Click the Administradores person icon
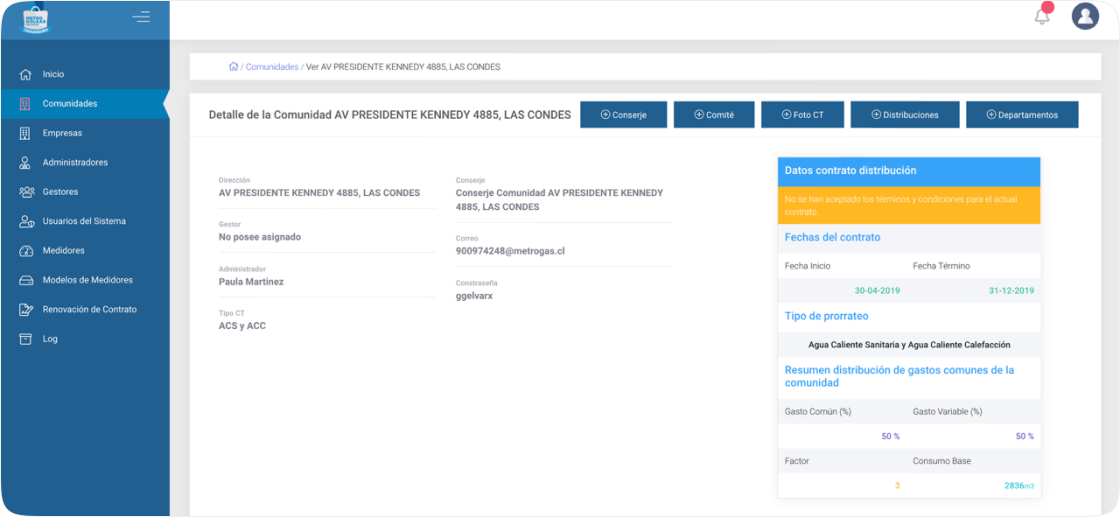 pyautogui.click(x=26, y=163)
